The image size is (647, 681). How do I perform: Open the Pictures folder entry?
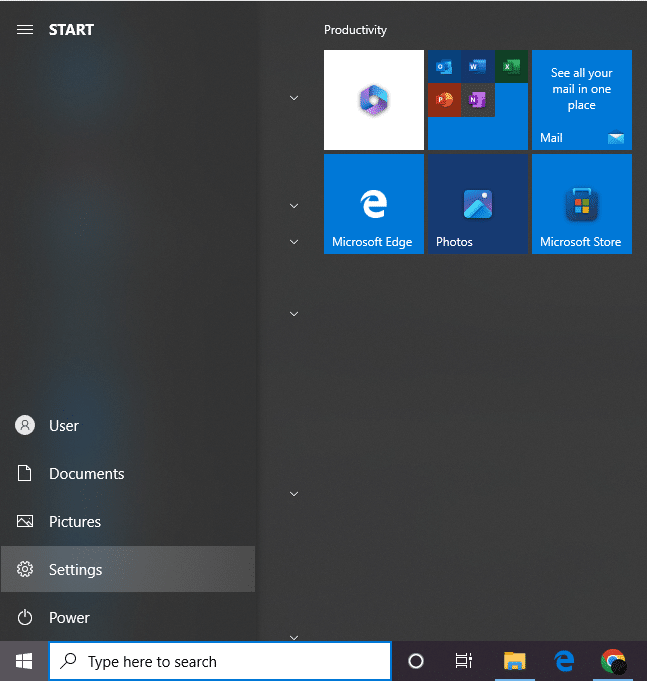point(128,521)
